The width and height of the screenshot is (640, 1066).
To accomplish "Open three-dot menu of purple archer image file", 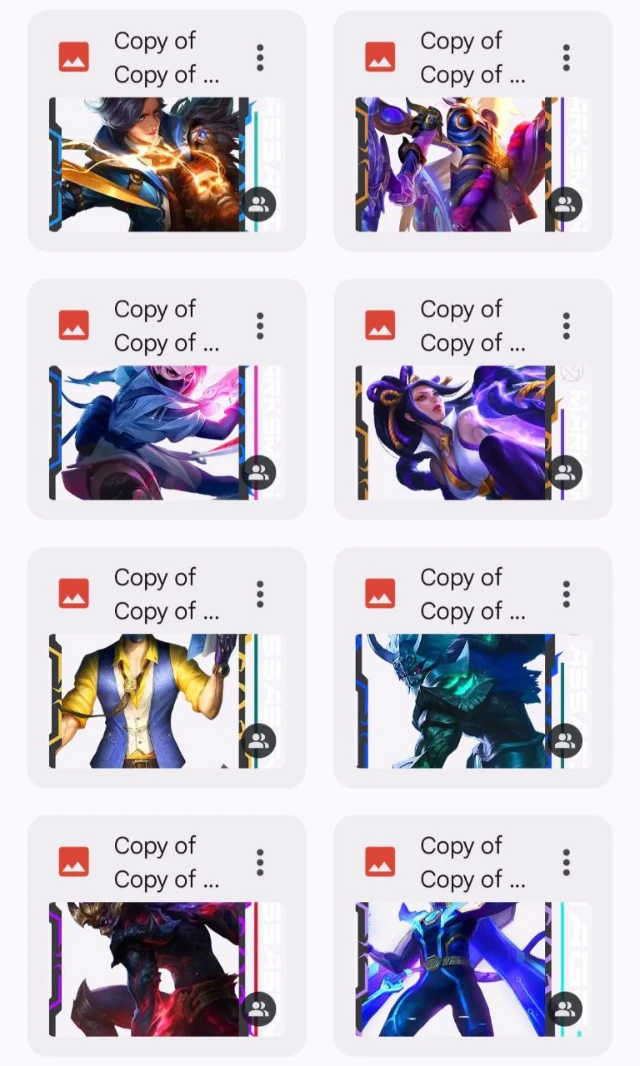I will click(566, 58).
